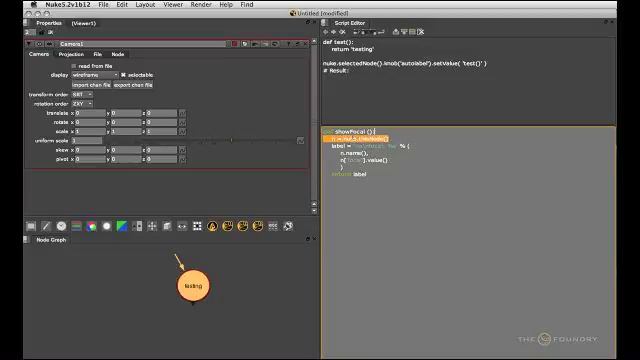Click the red node color swatch on Camera1
Viewport: 640px width, 360px height.
(235, 44)
